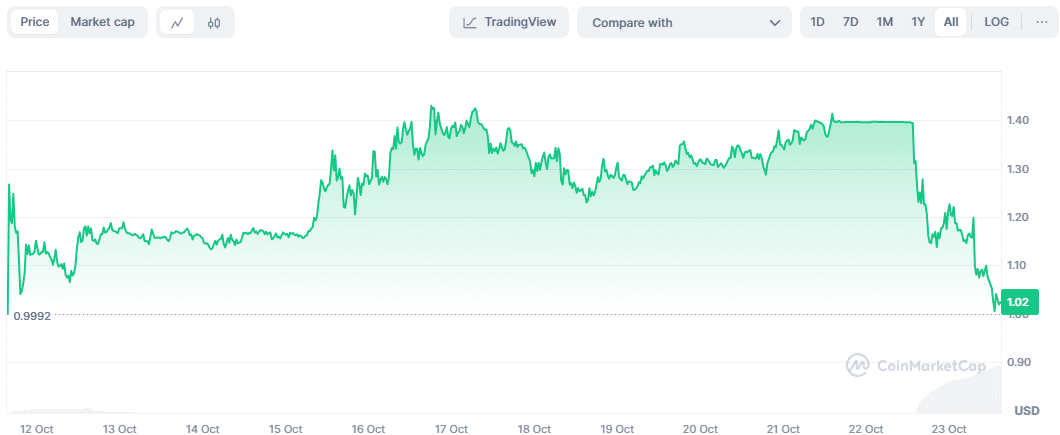Open the TradingView chart button

[x=509, y=22]
